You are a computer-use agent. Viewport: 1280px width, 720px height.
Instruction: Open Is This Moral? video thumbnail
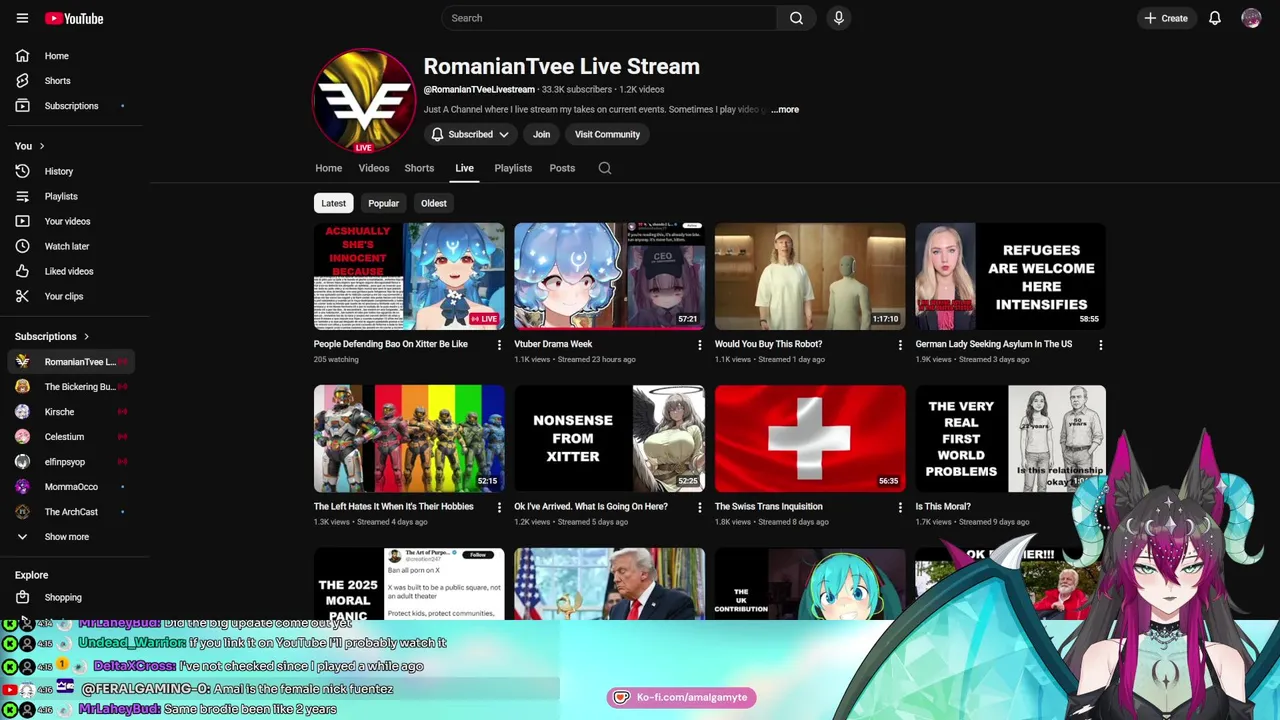[1010, 438]
